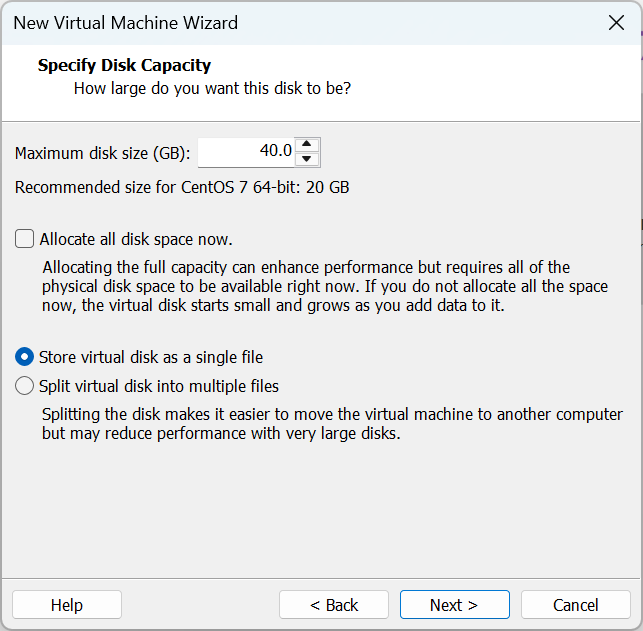Cancel the New Virtual Machine Wizard
This screenshot has height=631, width=643.
click(576, 605)
